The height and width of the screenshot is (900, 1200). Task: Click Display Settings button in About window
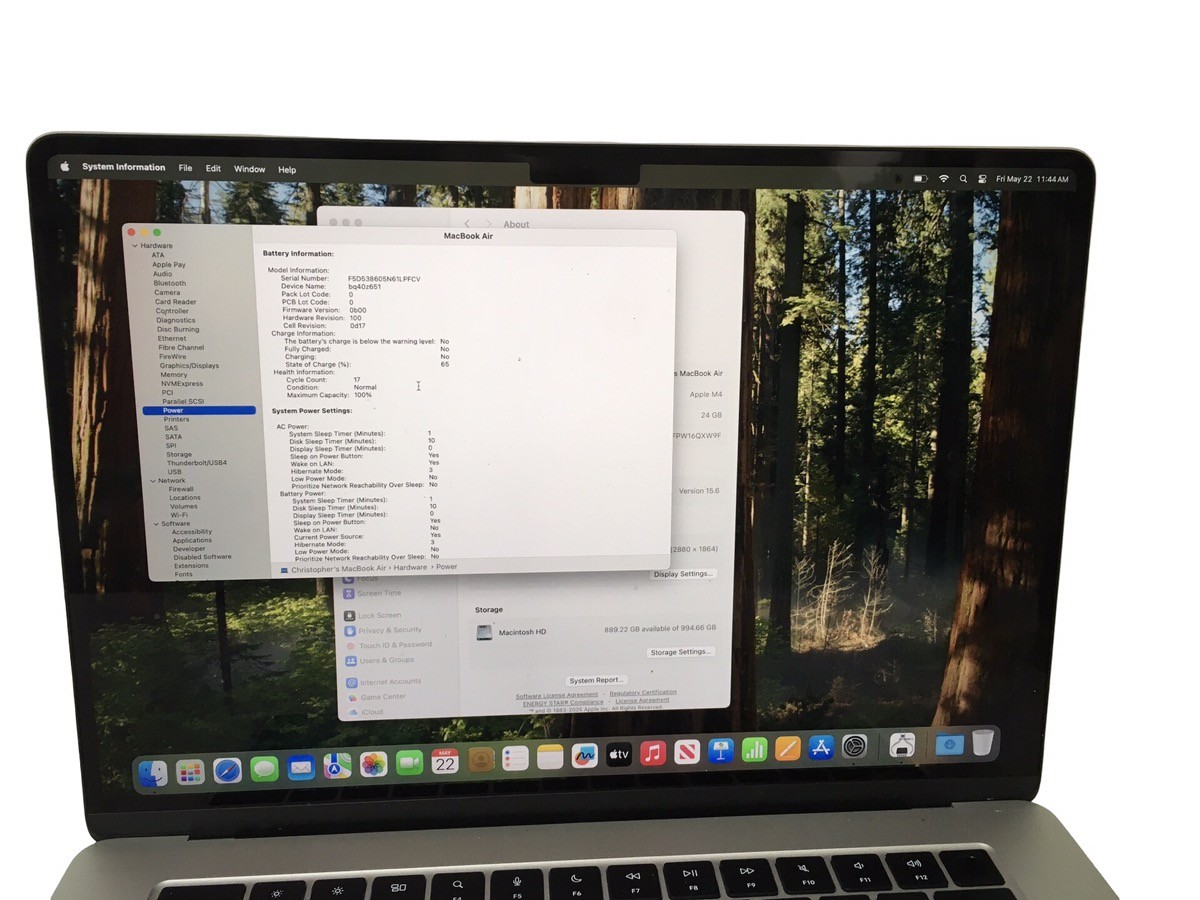[x=683, y=574]
